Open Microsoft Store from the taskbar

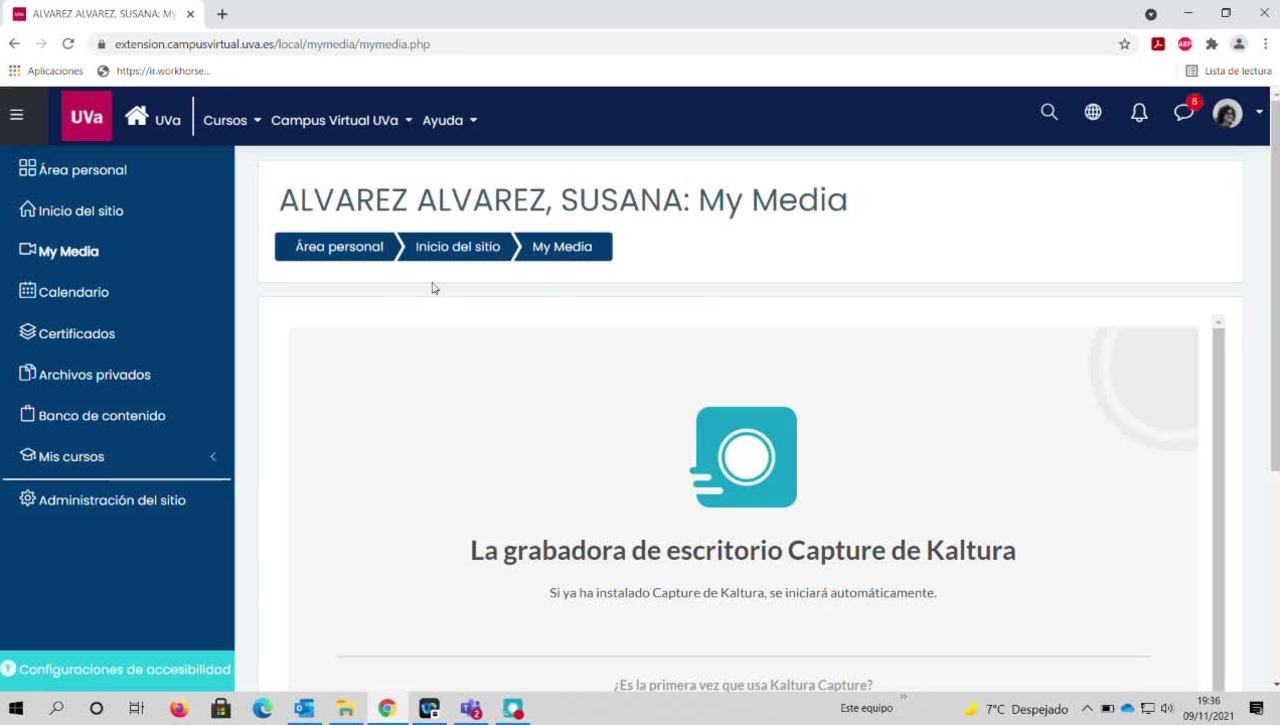point(221,708)
